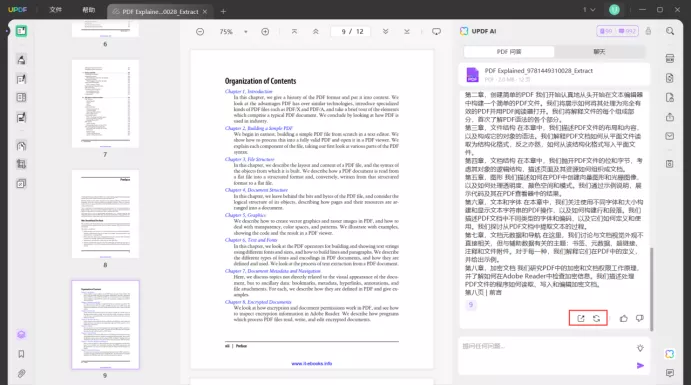Click the AI credits counter badge
The height and width of the screenshot is (386, 691).
[617, 31]
